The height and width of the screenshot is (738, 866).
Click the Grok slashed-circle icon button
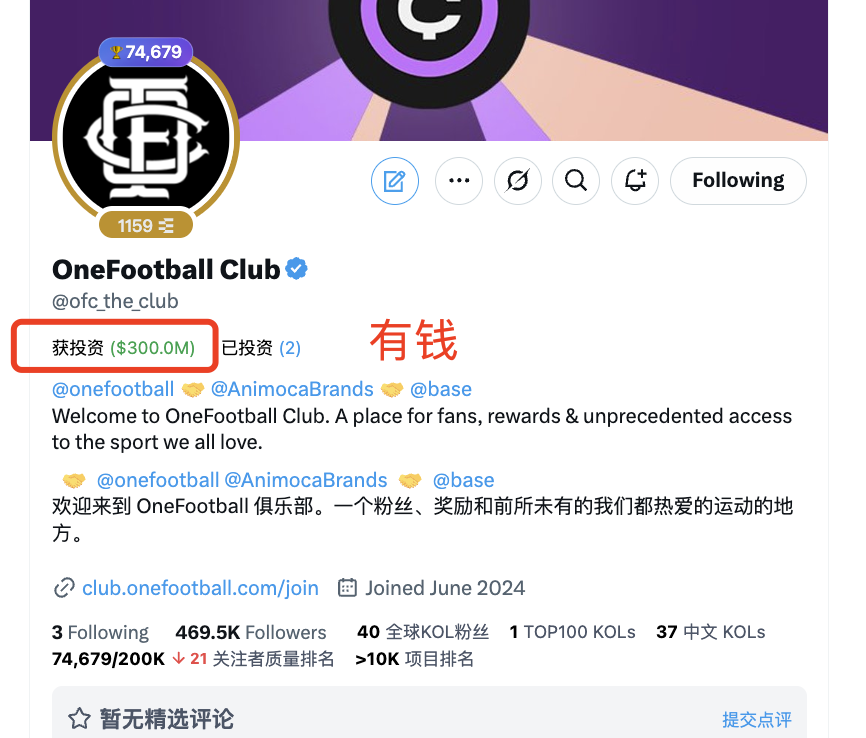tap(518, 181)
